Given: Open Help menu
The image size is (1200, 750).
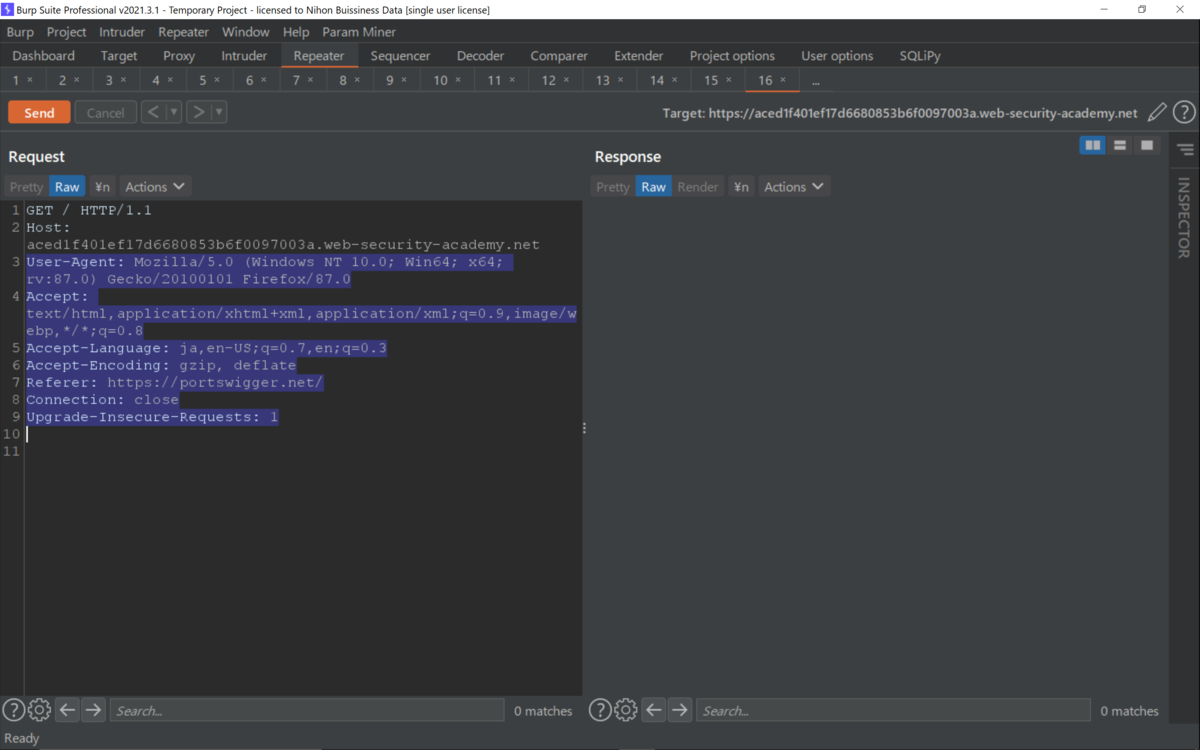Looking at the screenshot, I should (296, 32).
